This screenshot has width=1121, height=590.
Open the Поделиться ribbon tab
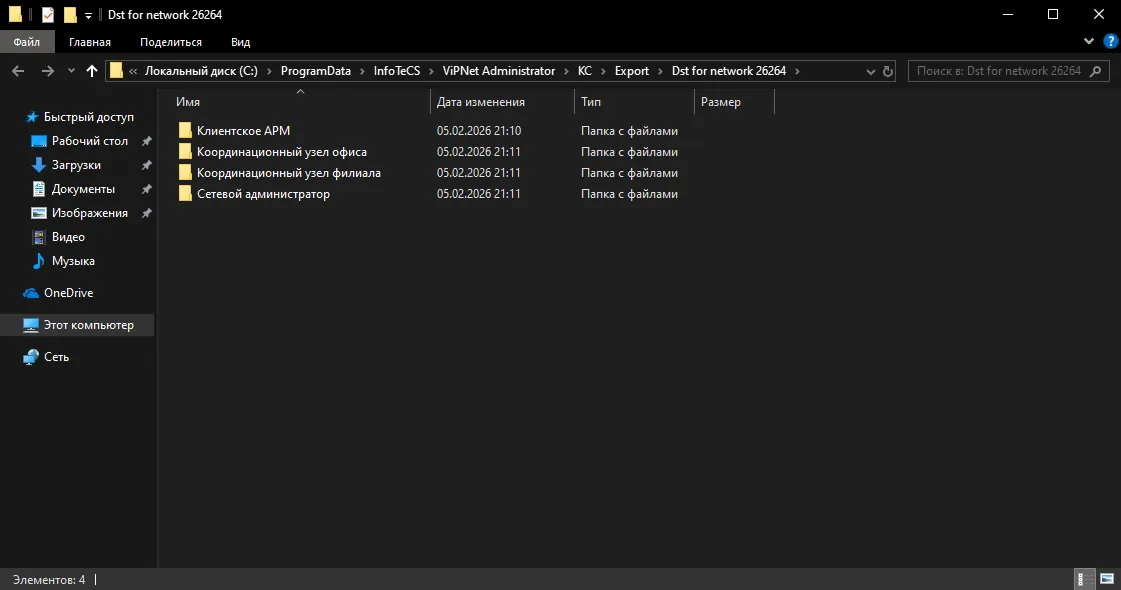(171, 42)
